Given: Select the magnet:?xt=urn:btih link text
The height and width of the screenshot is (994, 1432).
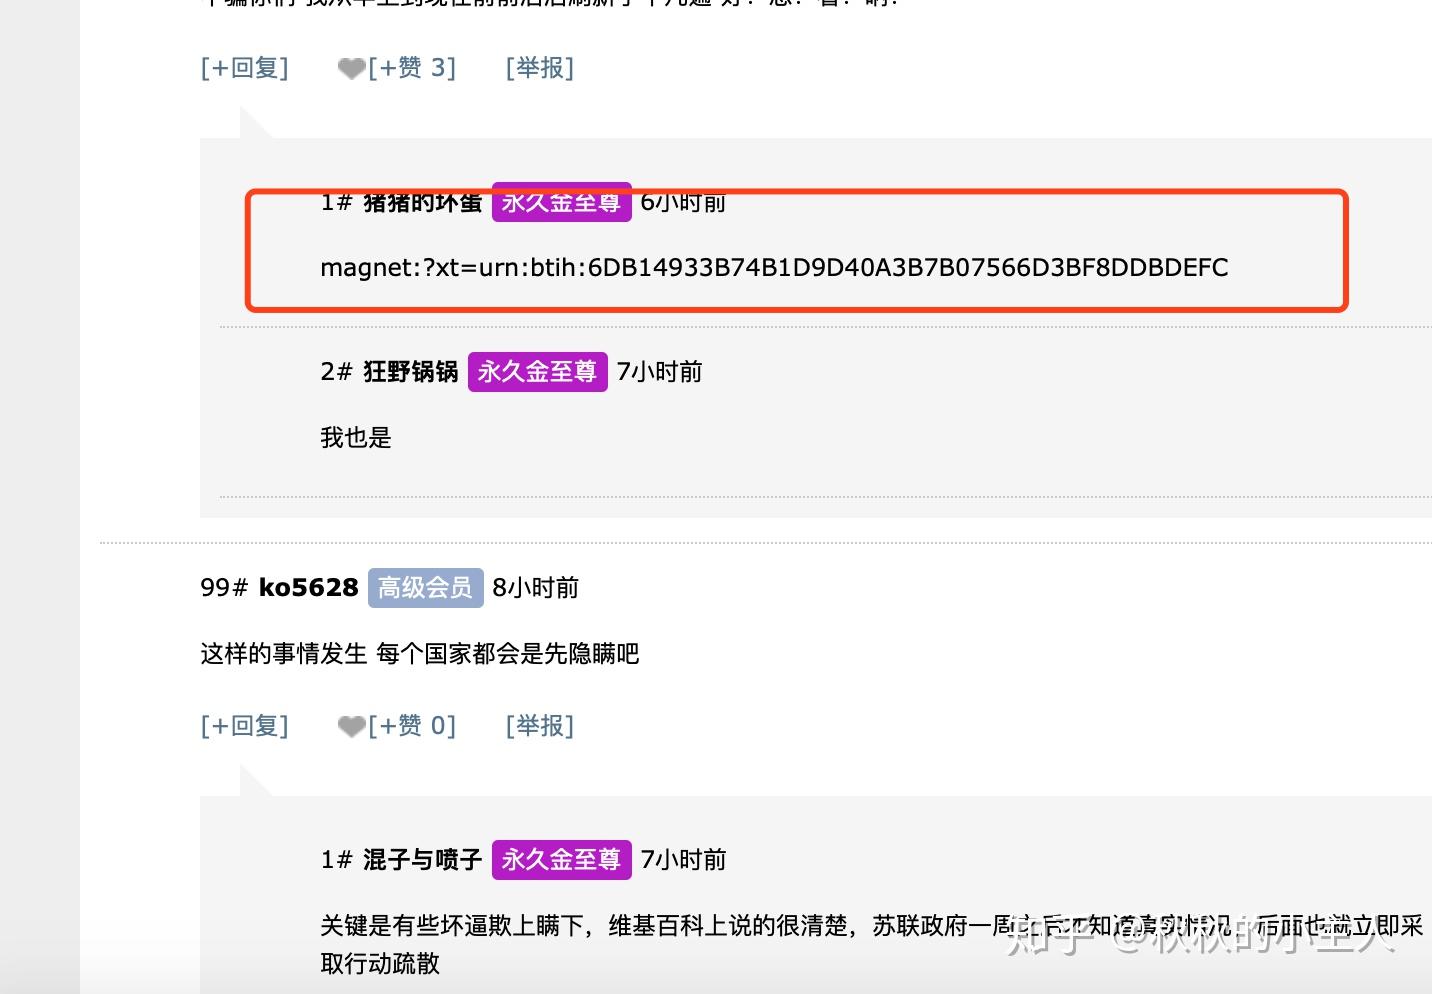Looking at the screenshot, I should 774,268.
